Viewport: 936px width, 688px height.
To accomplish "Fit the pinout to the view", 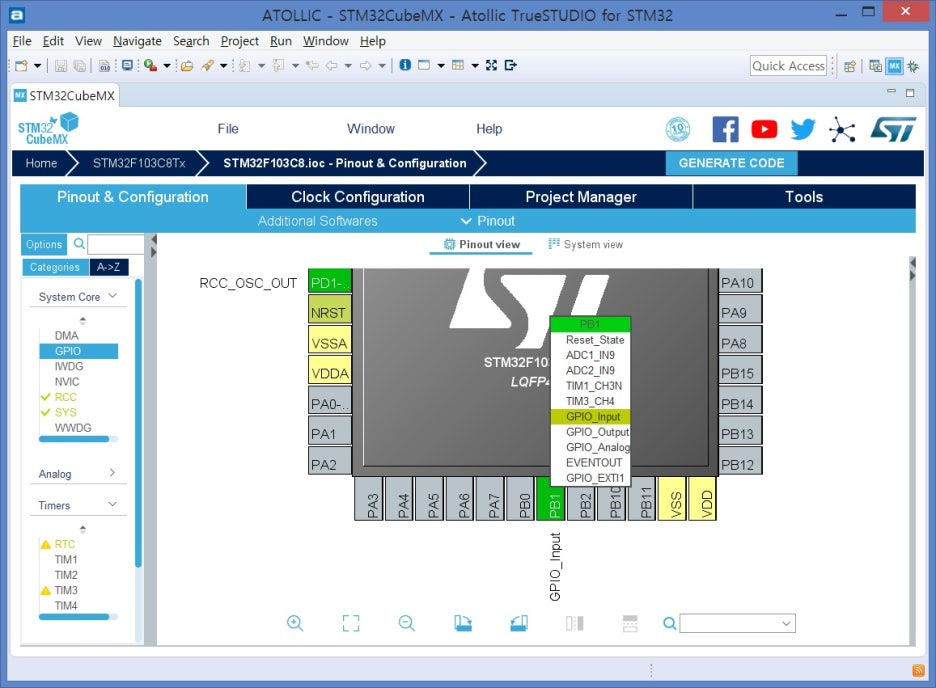I will (351, 623).
